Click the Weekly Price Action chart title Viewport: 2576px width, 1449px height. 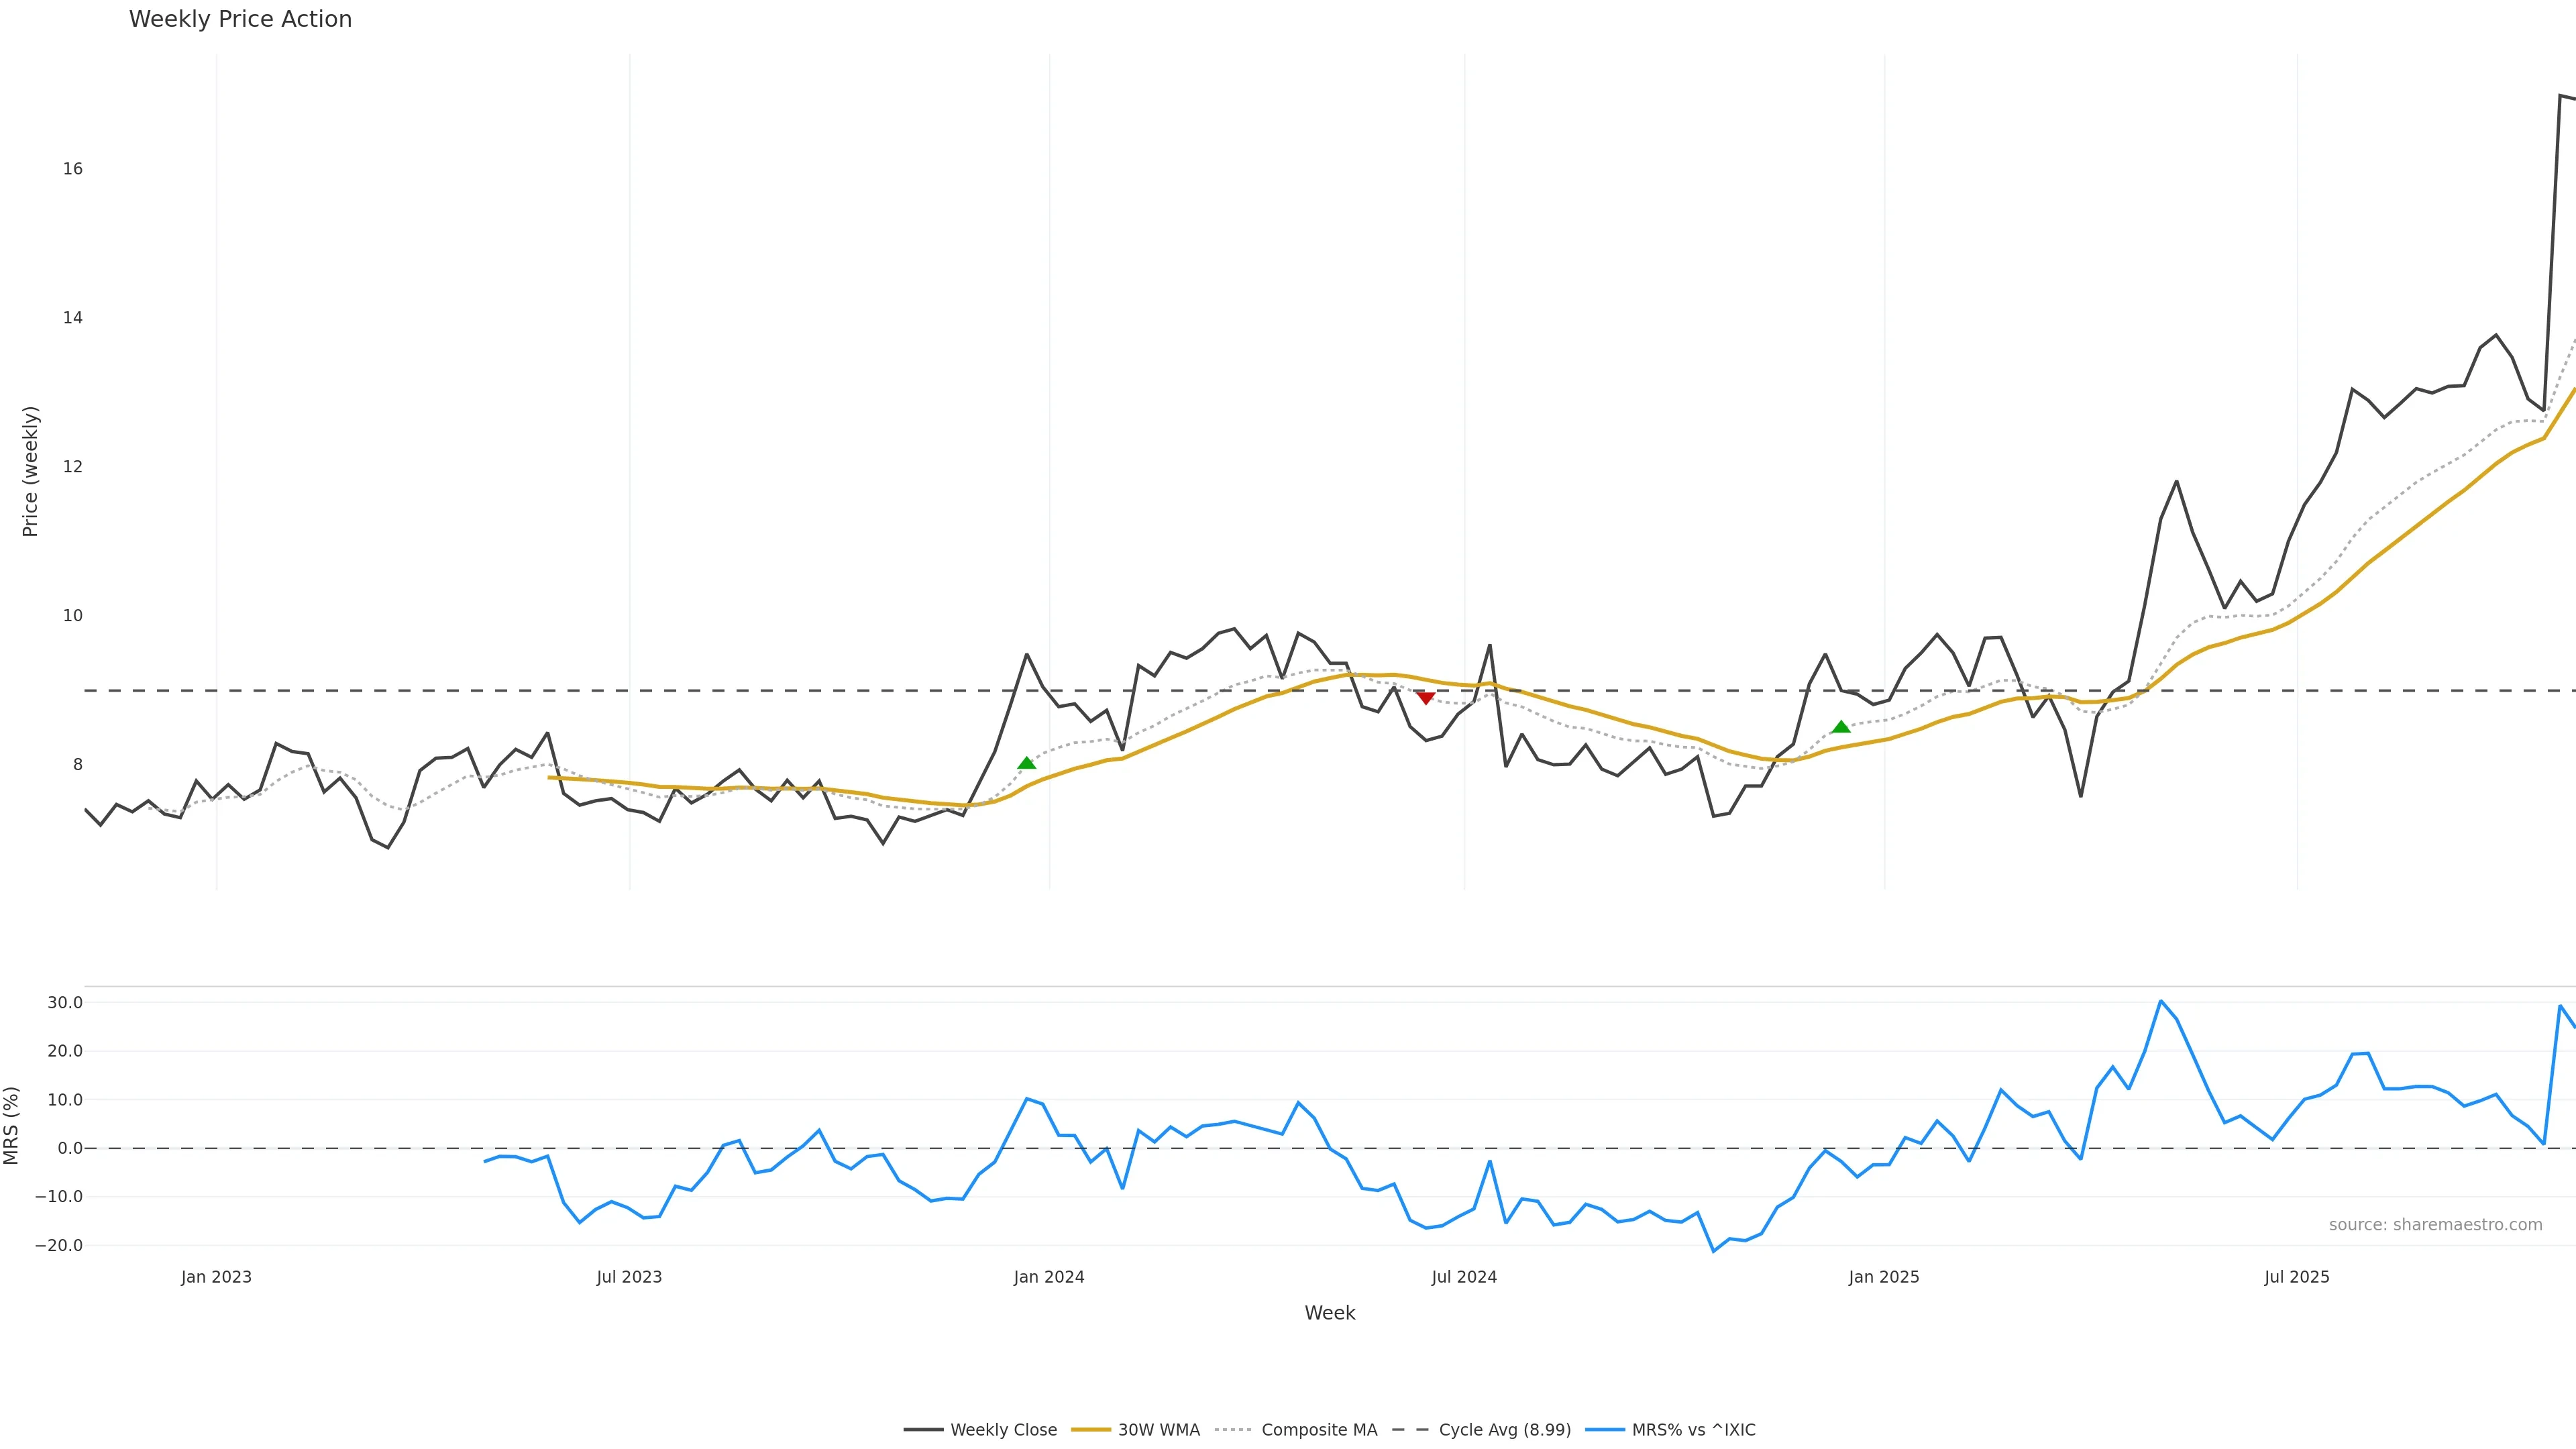tap(240, 19)
